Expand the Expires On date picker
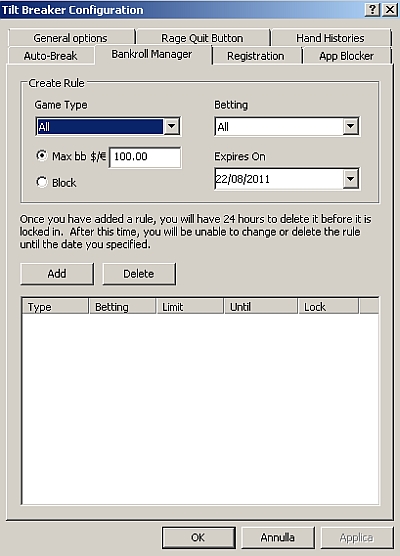Viewport: 400px width, 556px height. point(350,179)
